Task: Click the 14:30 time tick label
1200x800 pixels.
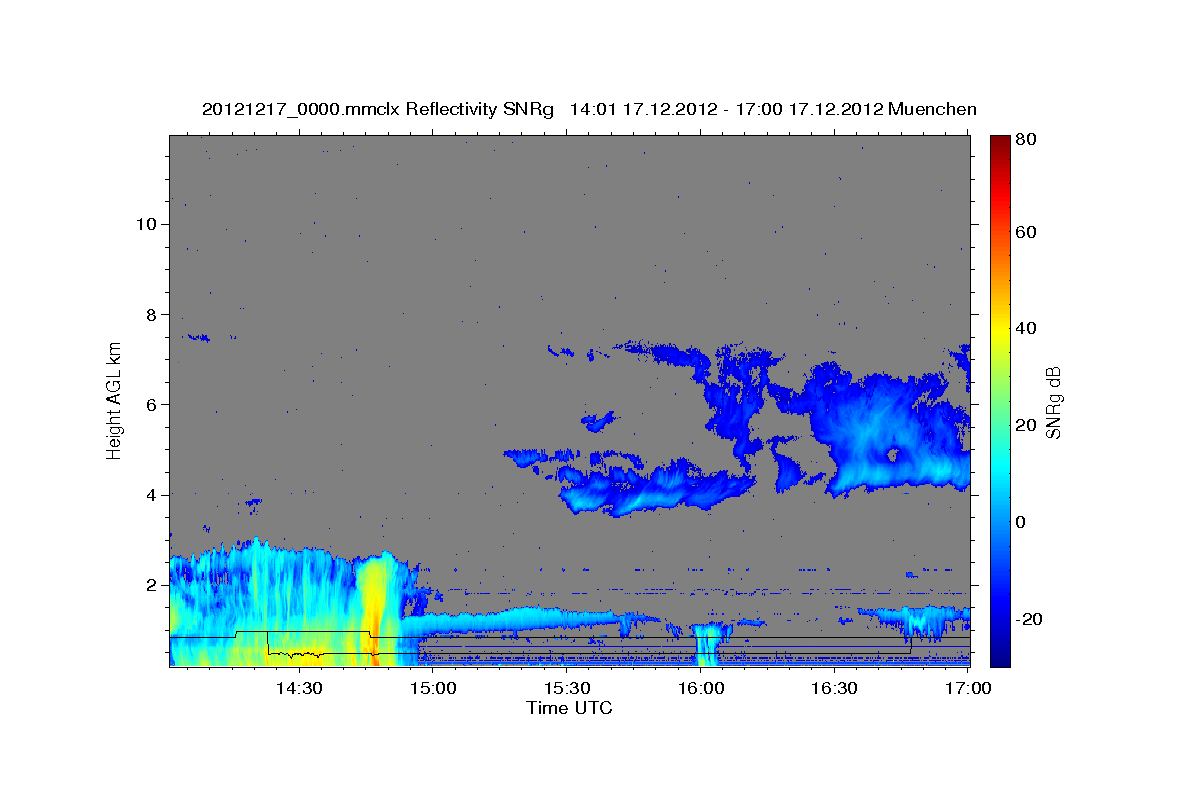Action: click(x=298, y=688)
